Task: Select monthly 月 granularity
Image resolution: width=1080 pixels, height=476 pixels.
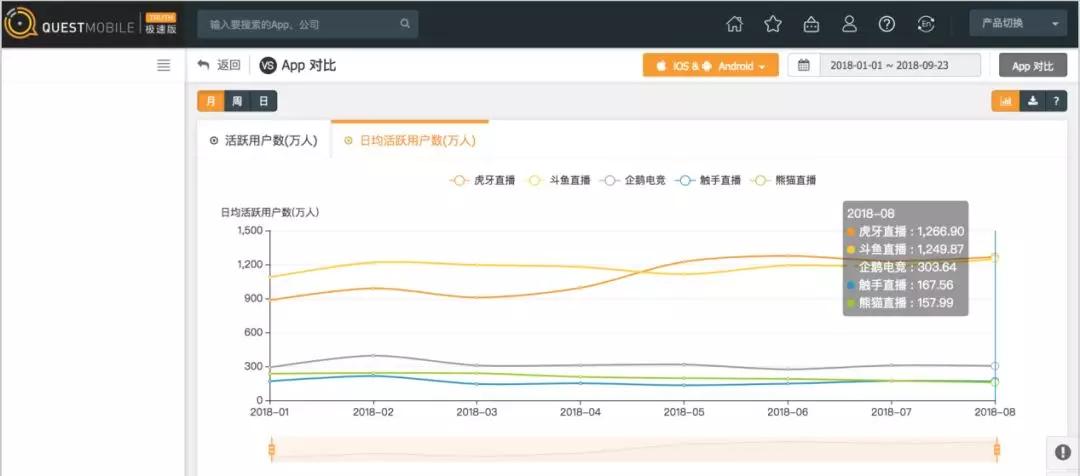Action: coord(211,101)
